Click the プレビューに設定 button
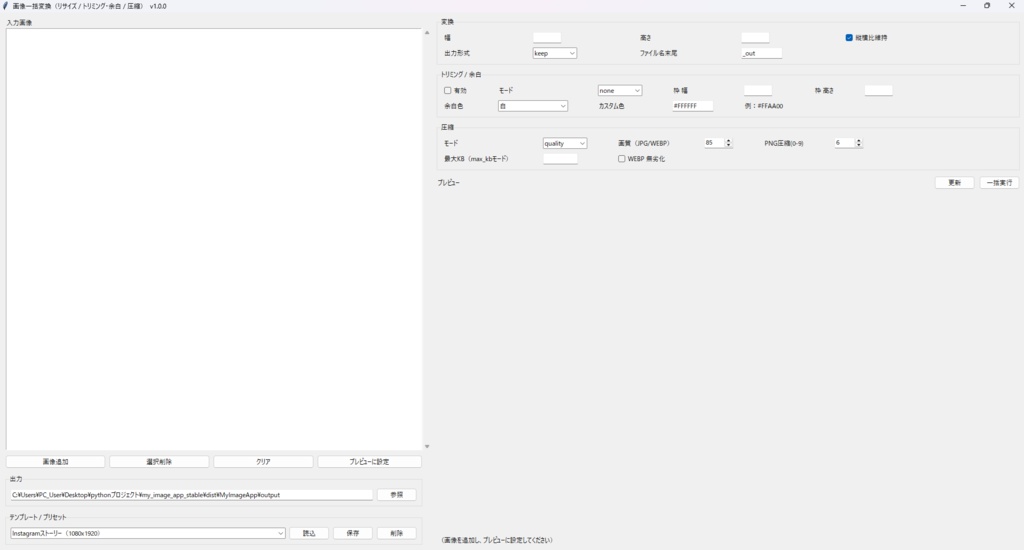Viewport: 1024px width, 550px height. (370, 461)
